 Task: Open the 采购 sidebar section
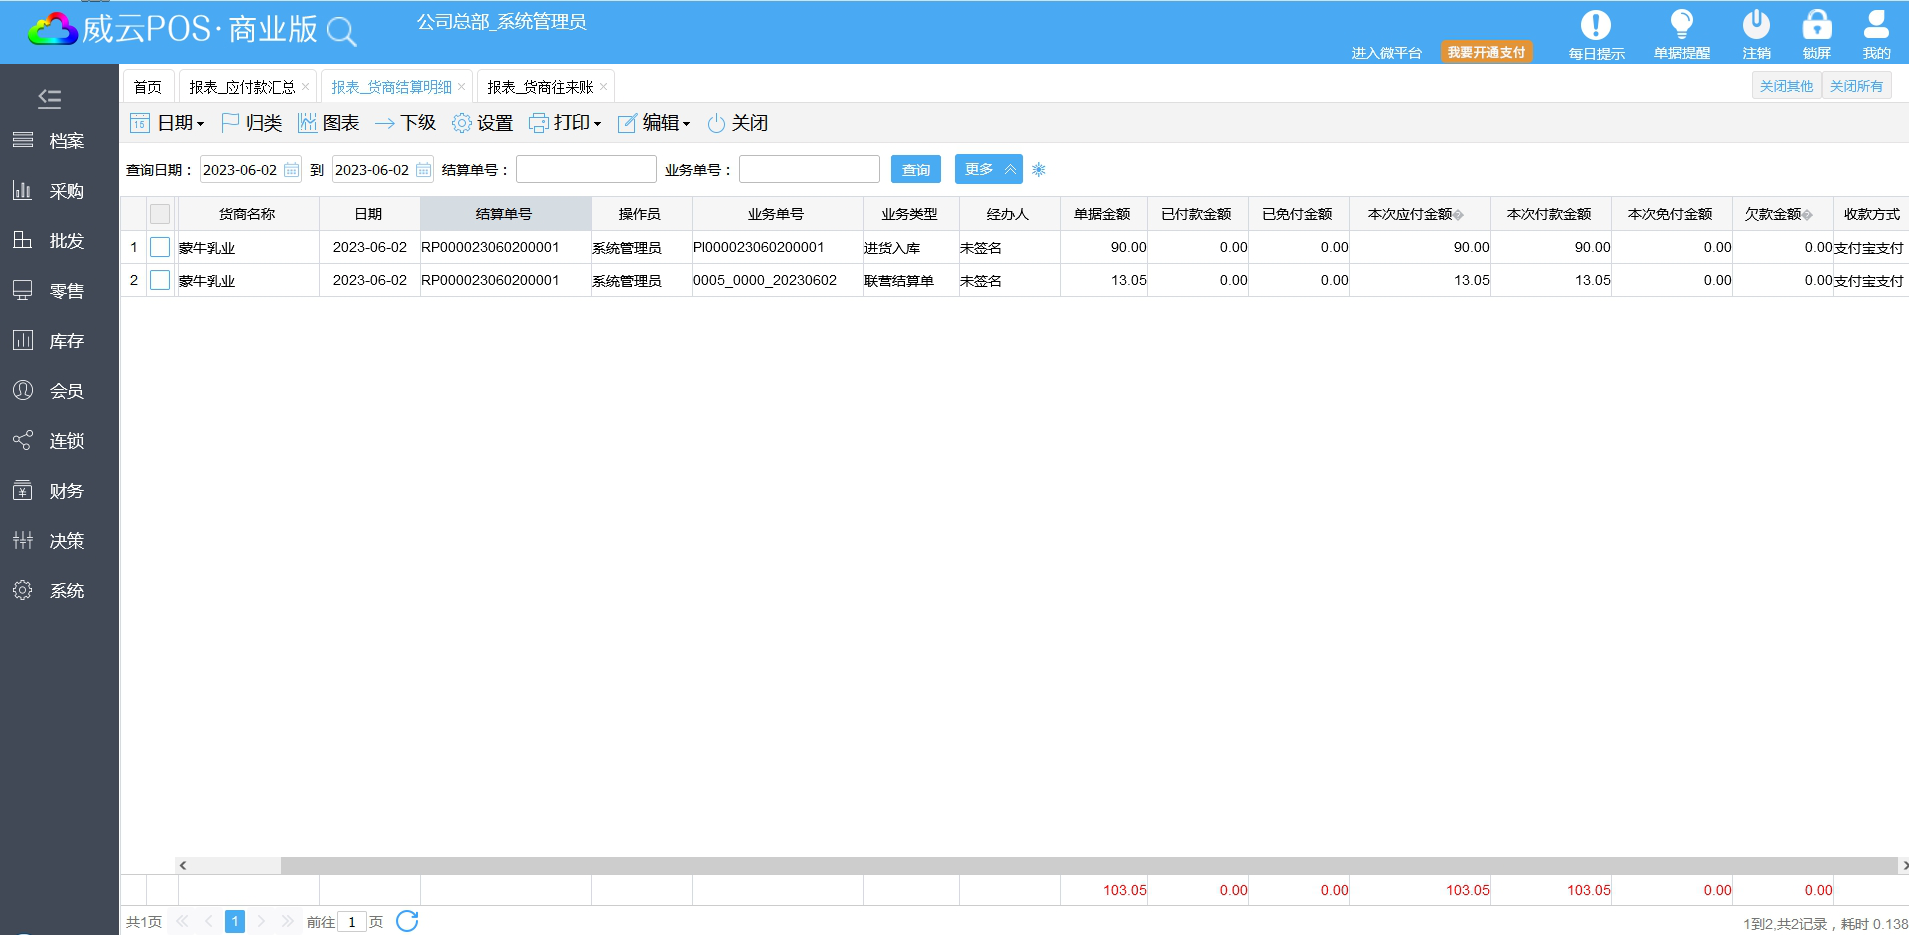[49, 191]
